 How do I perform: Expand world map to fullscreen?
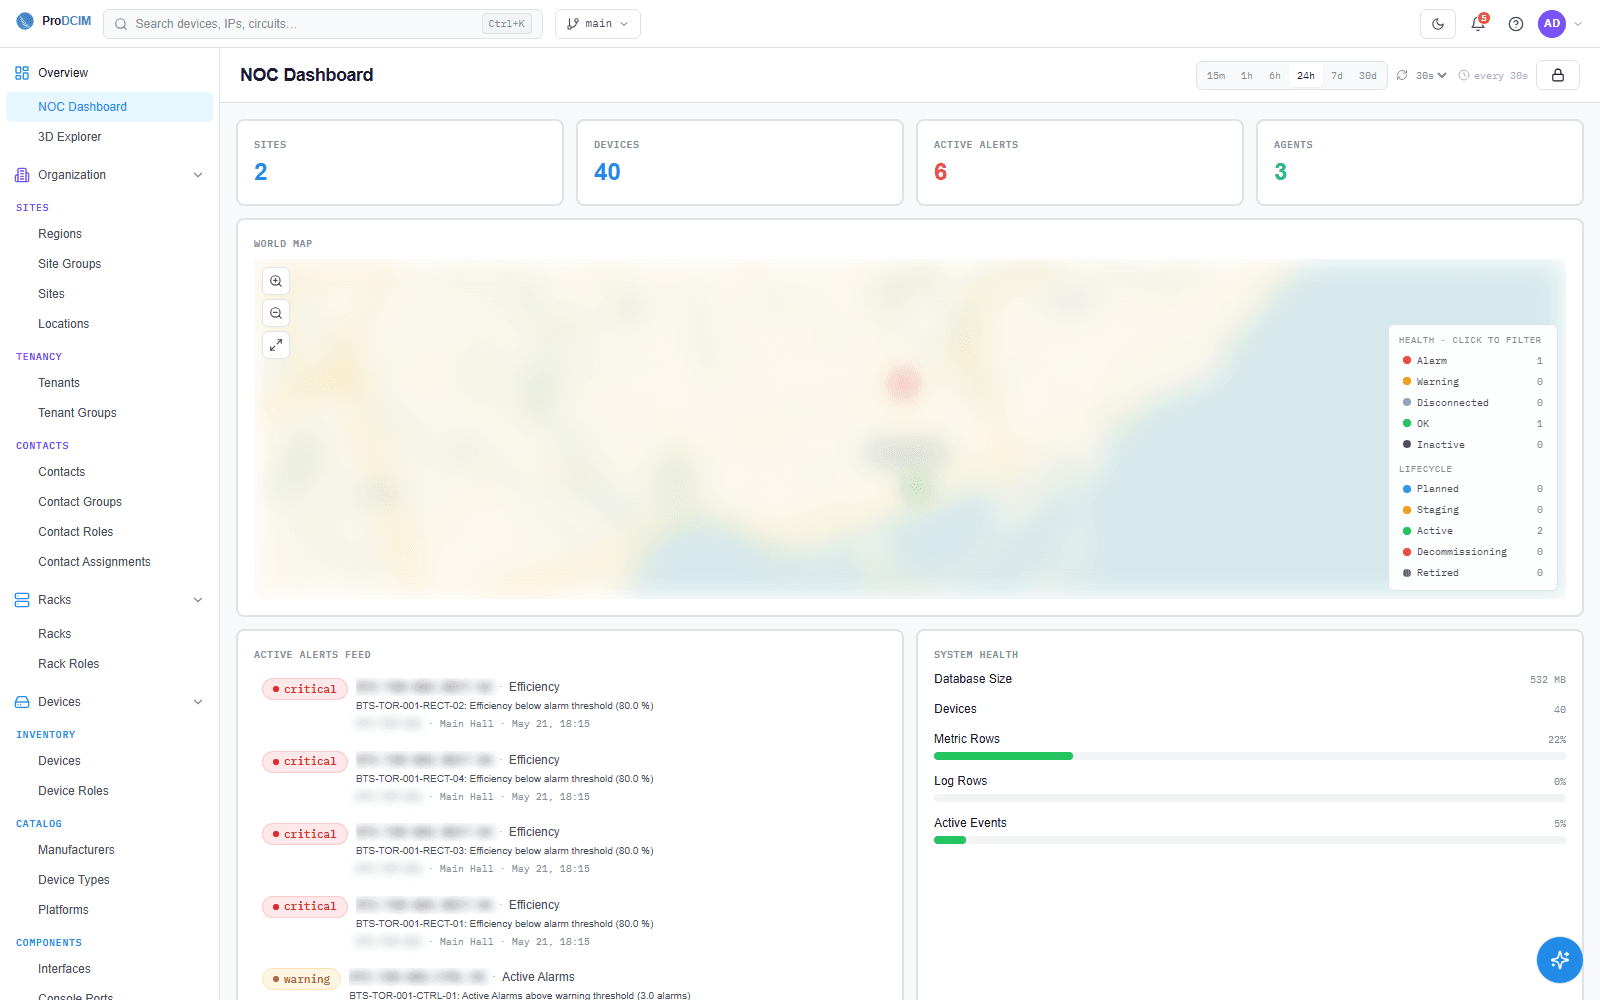click(276, 345)
